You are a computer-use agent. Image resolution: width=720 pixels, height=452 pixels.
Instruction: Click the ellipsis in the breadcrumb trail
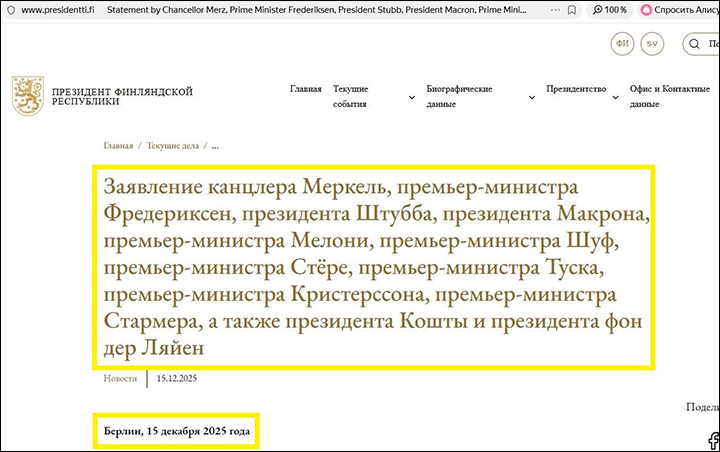pyautogui.click(x=215, y=145)
